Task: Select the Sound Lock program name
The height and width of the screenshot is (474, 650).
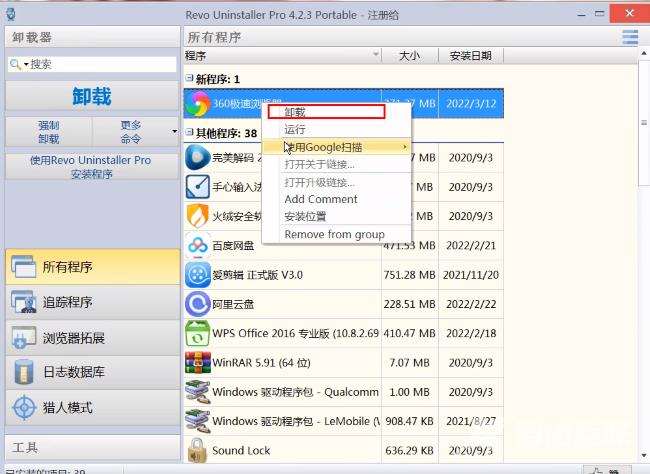Action: [241, 450]
